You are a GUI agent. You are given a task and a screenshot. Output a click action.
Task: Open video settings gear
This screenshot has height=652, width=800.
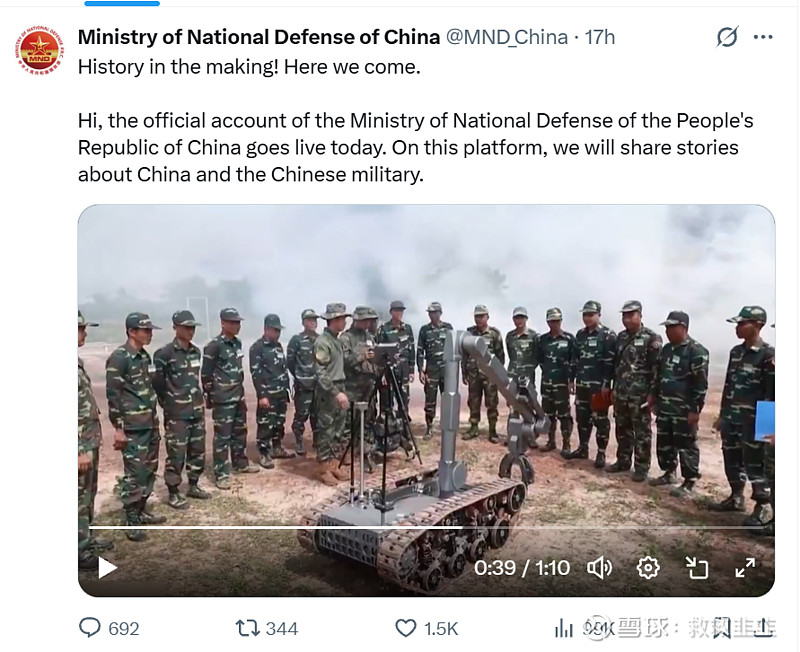pyautogui.click(x=648, y=568)
